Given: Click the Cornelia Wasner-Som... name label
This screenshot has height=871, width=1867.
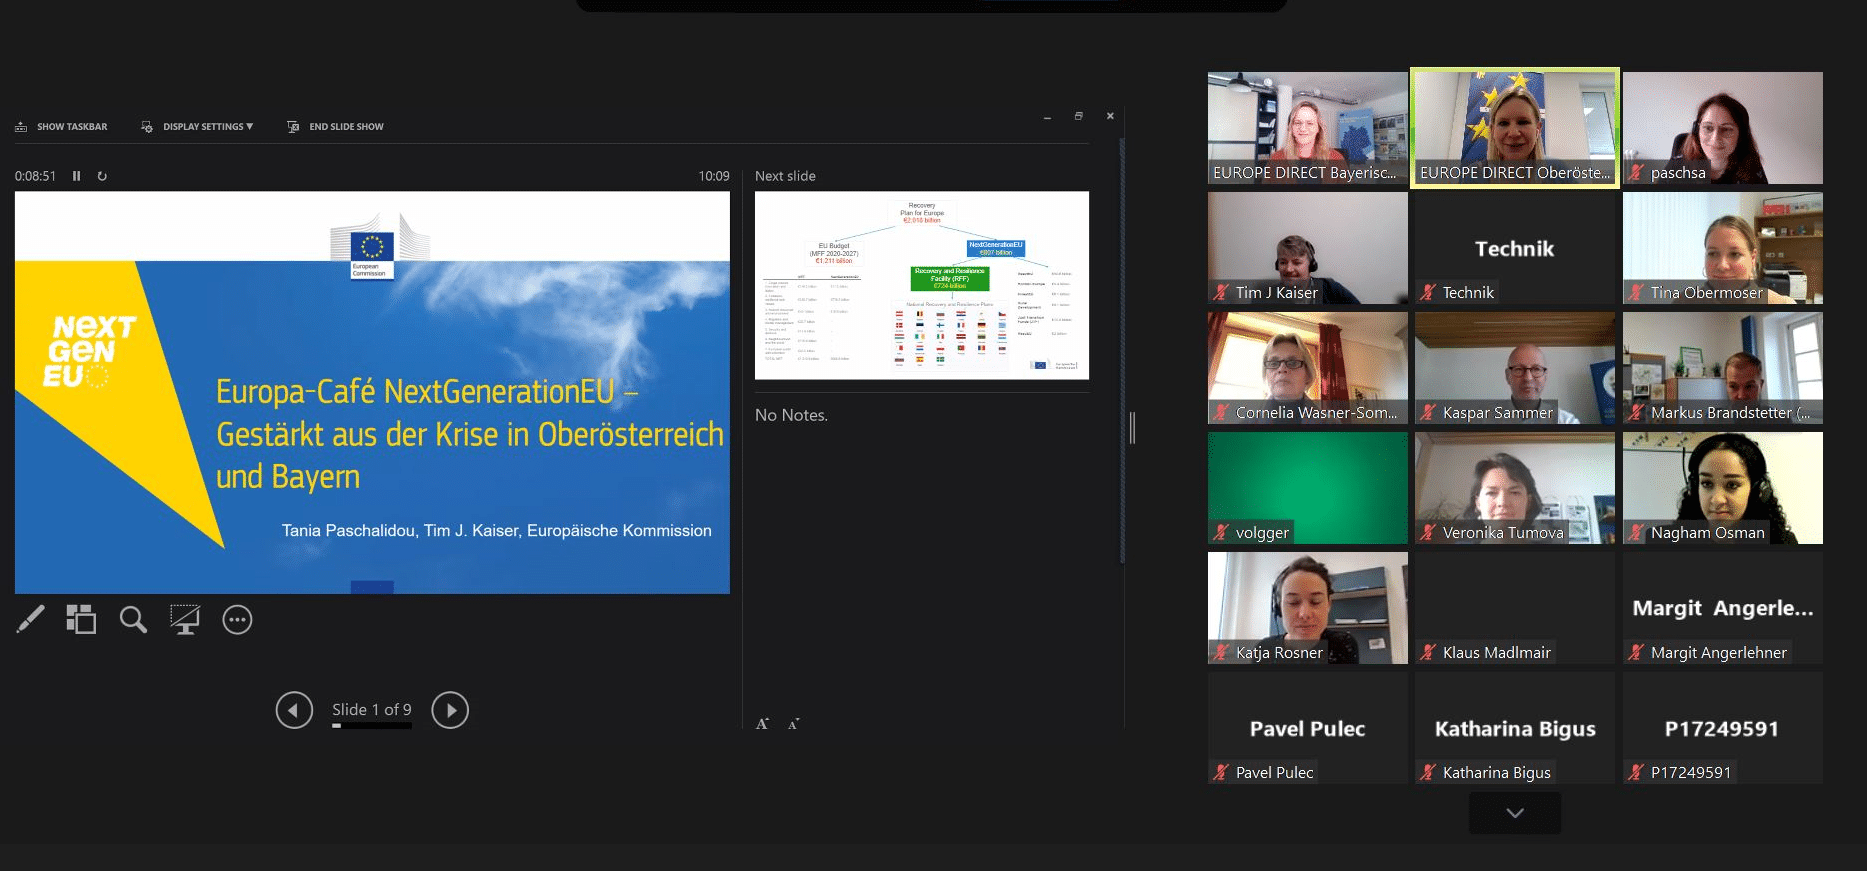Looking at the screenshot, I should coord(1317,413).
